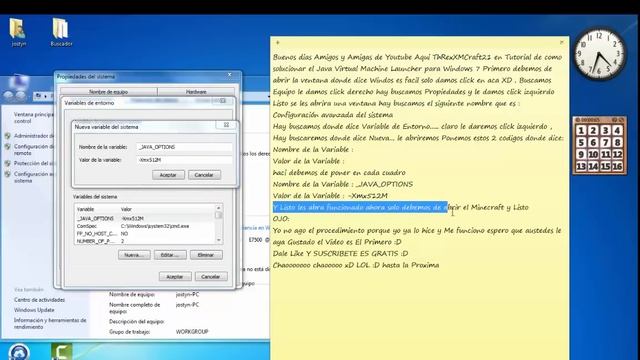Close the Propiedades del sistema window

click(229, 75)
